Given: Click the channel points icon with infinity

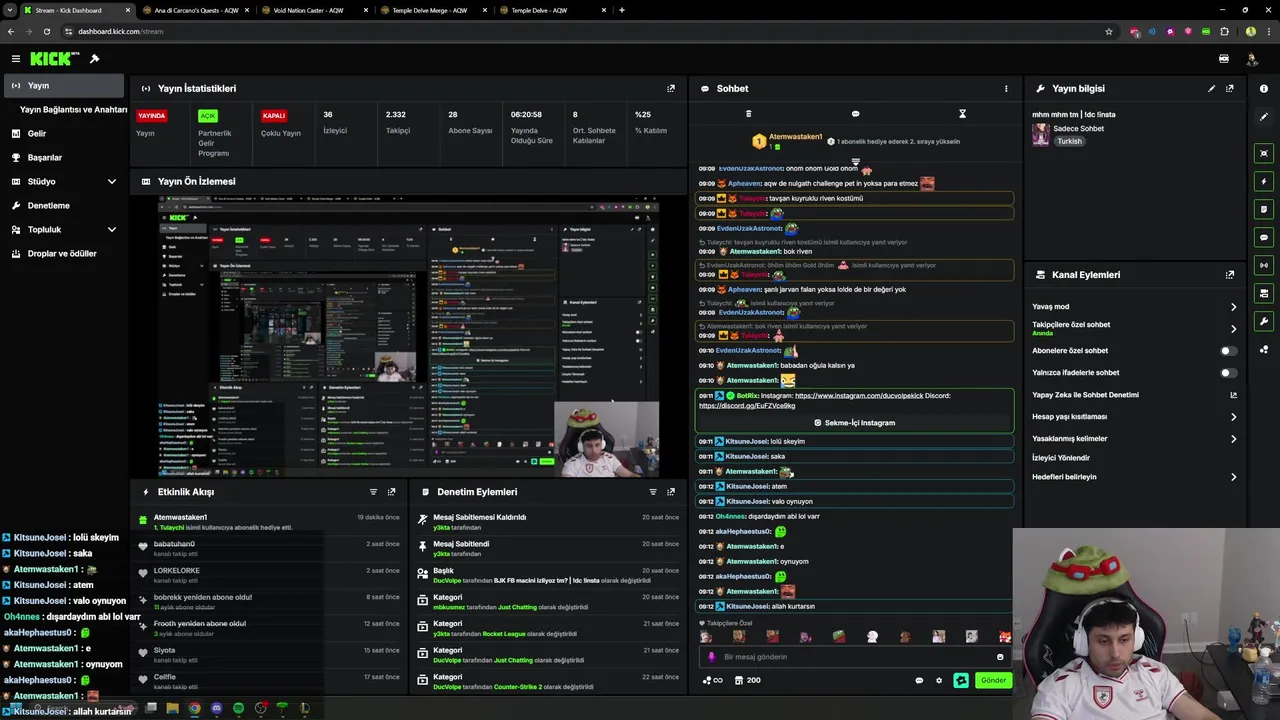Looking at the screenshot, I should 712,680.
